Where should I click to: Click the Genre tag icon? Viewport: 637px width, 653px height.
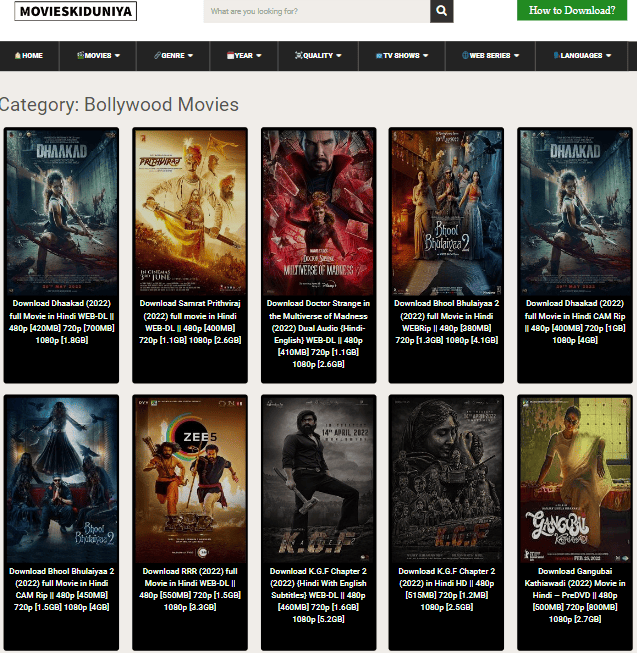[x=157, y=55]
